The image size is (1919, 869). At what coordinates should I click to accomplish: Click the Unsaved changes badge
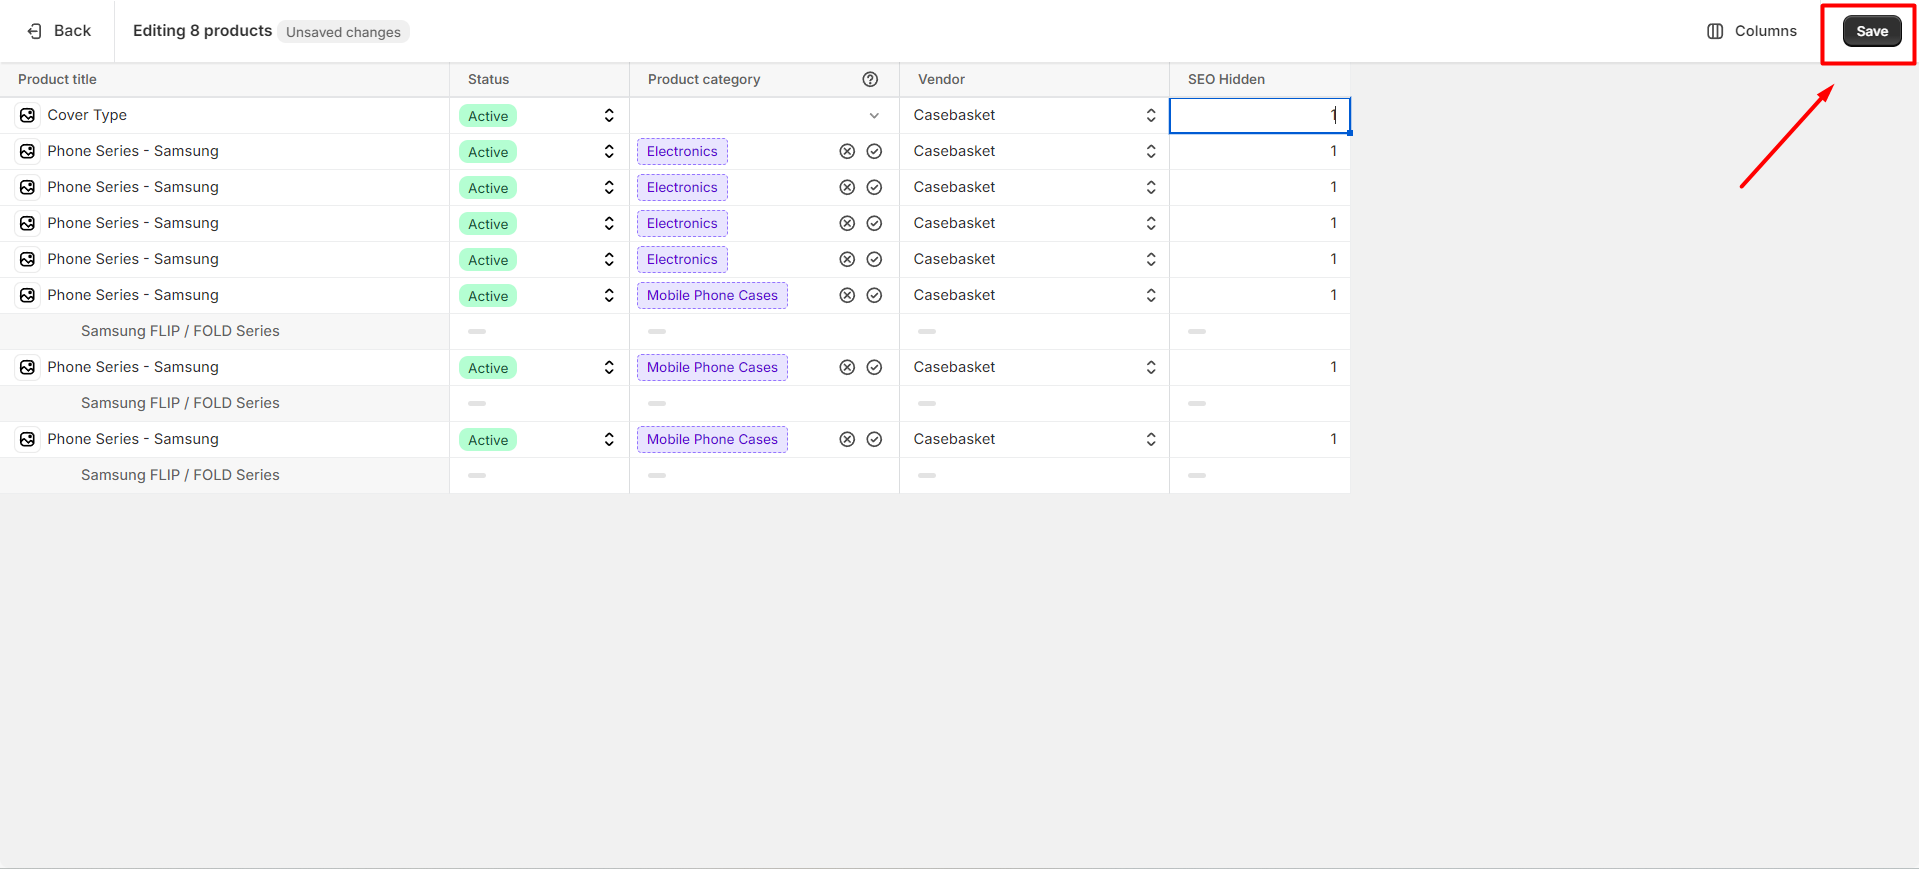pyautogui.click(x=343, y=32)
